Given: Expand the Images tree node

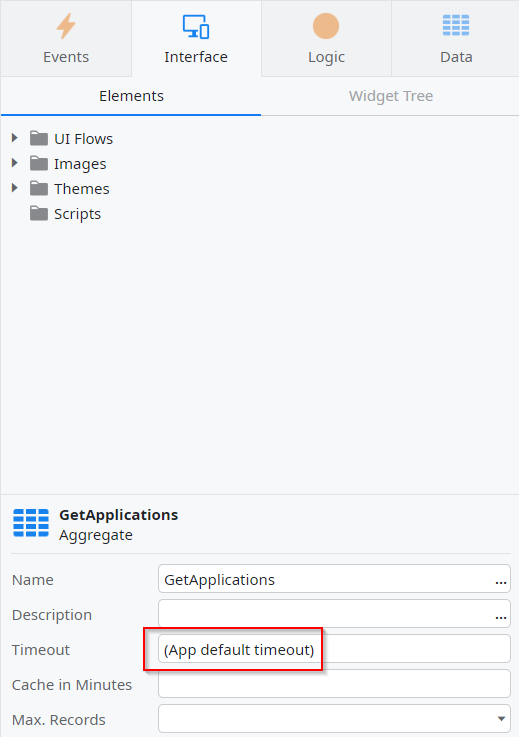Looking at the screenshot, I should tap(15, 163).
